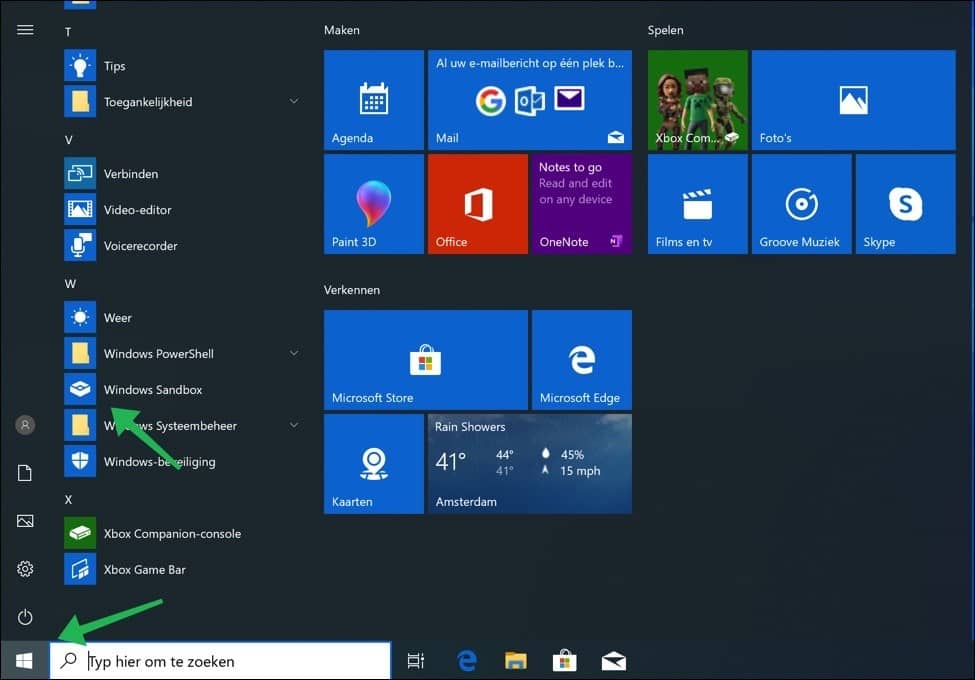Launch the Groove Muziek tile
Image resolution: width=975 pixels, height=680 pixels.
(x=802, y=204)
